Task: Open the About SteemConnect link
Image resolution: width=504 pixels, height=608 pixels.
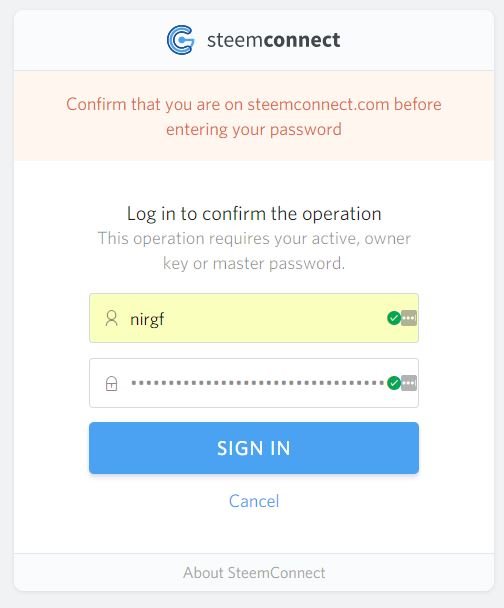Action: coord(254,573)
